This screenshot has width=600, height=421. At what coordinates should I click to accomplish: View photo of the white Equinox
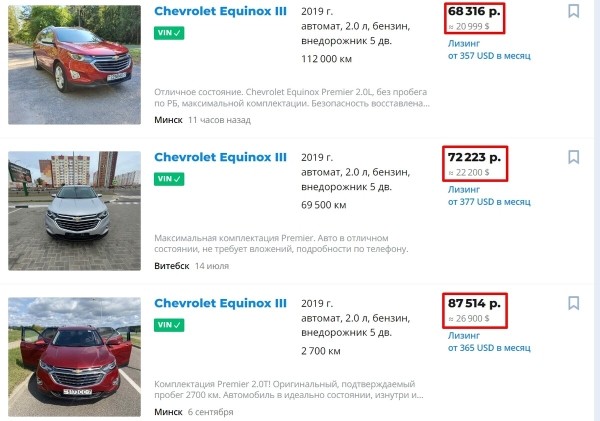75,210
